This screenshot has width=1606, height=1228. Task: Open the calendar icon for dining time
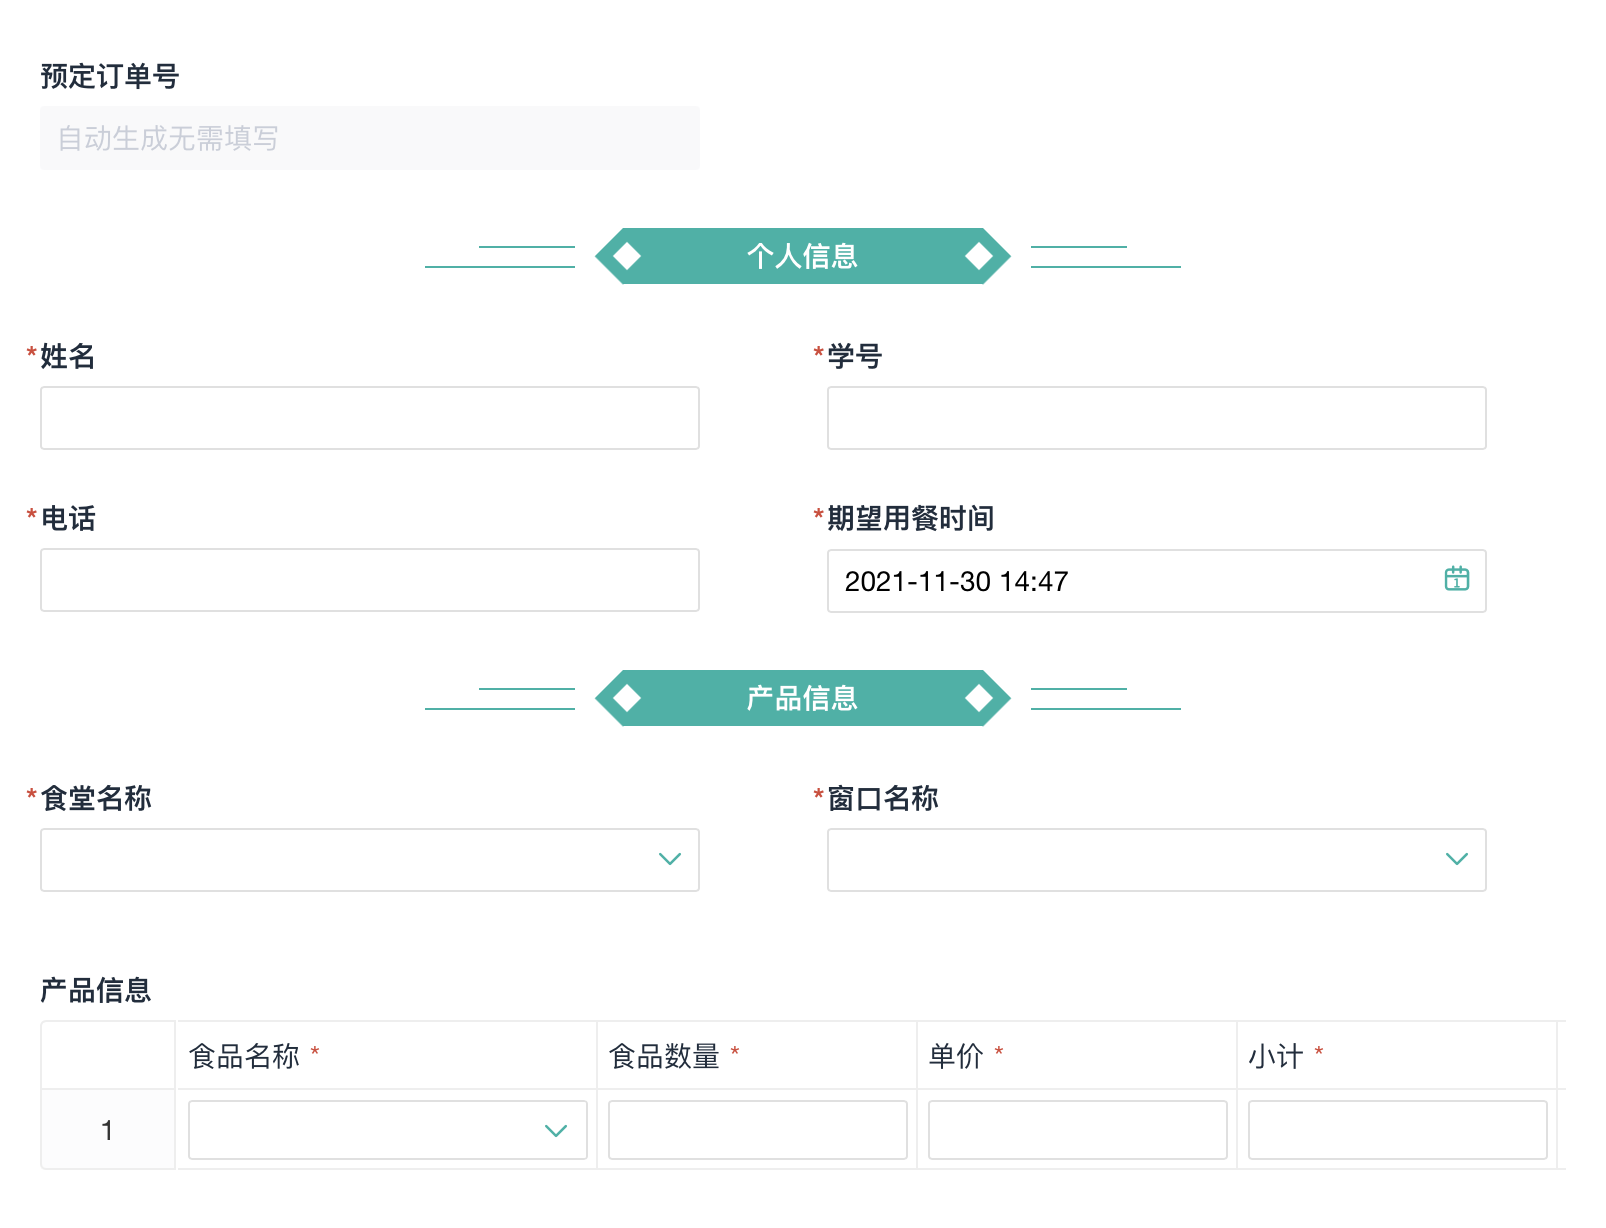coord(1456,579)
